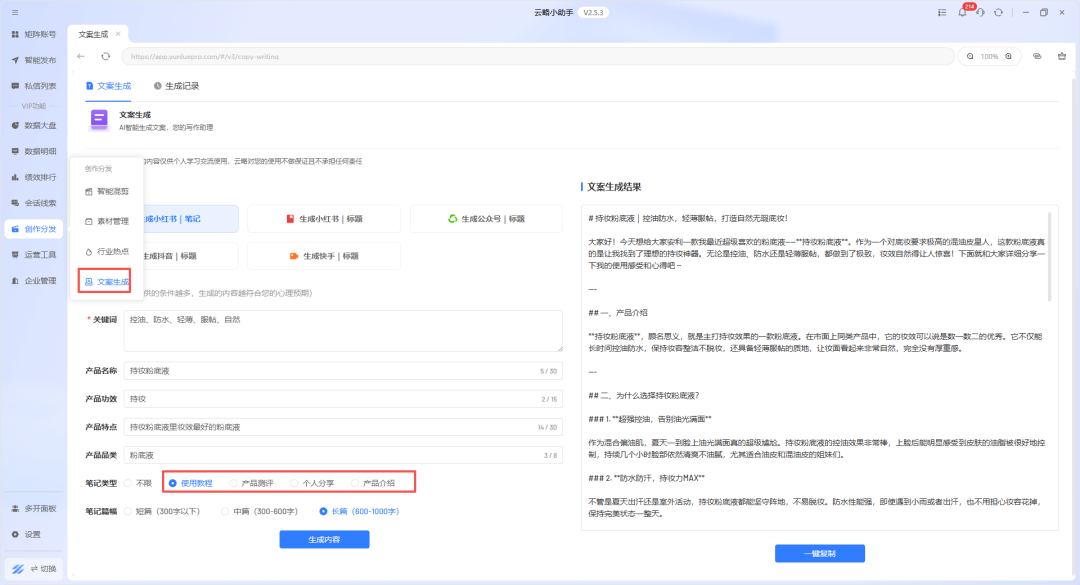
Task: Select the 产品测评 note type
Action: tap(258, 483)
